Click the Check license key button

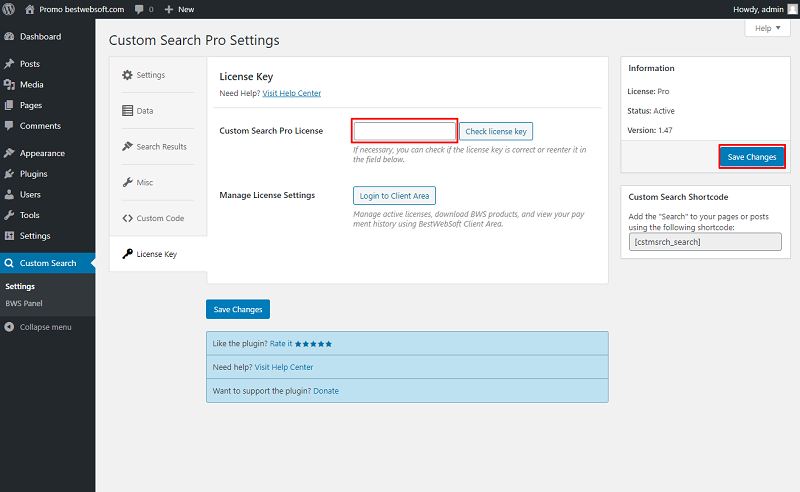coord(496,132)
